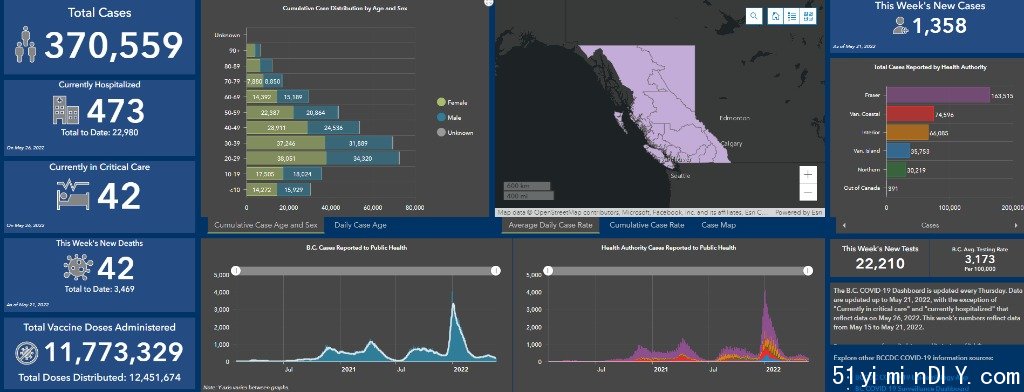Toggle Unknown series in legend

coord(455,133)
